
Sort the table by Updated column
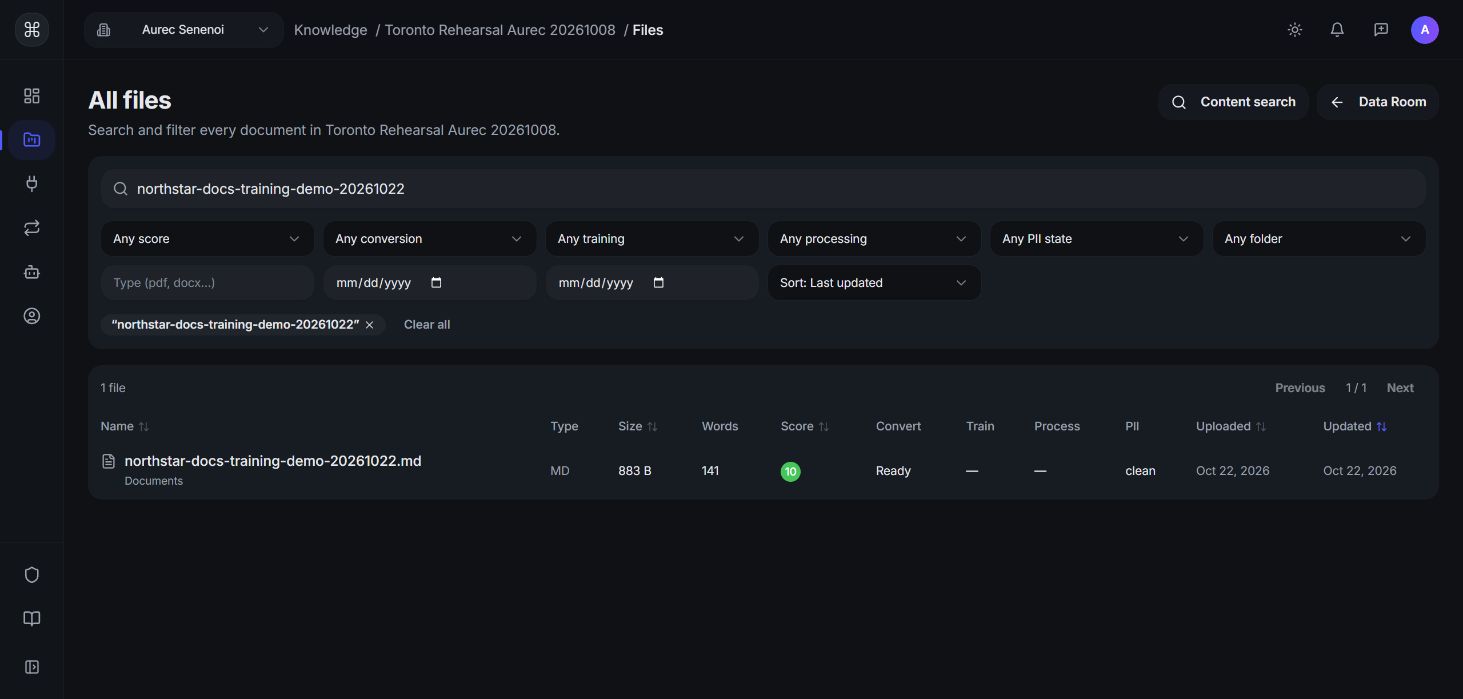point(1355,426)
